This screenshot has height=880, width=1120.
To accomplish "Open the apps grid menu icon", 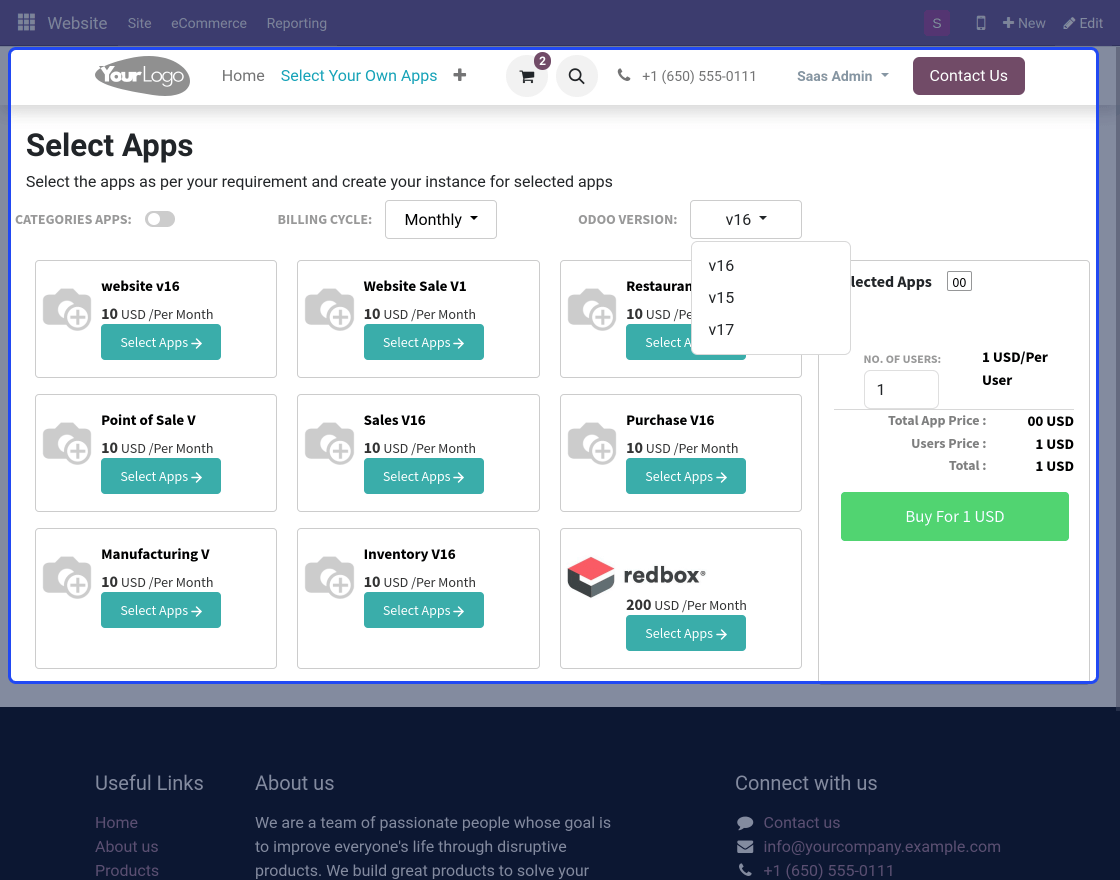I will pyautogui.click(x=26, y=23).
